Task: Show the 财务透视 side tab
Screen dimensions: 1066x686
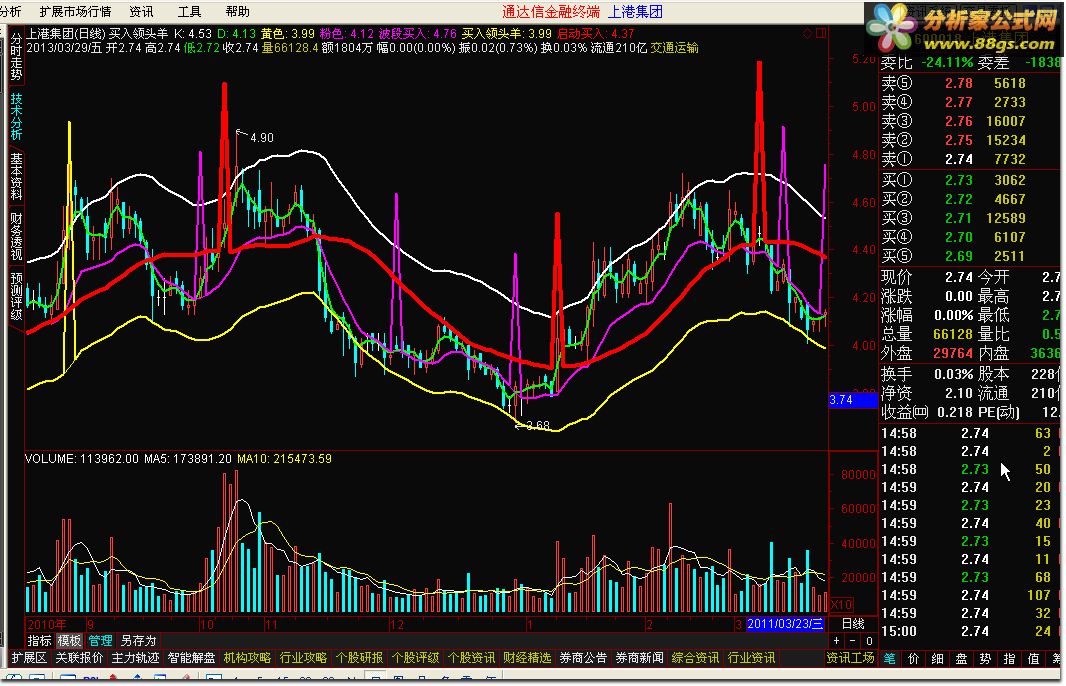Action: [16, 236]
